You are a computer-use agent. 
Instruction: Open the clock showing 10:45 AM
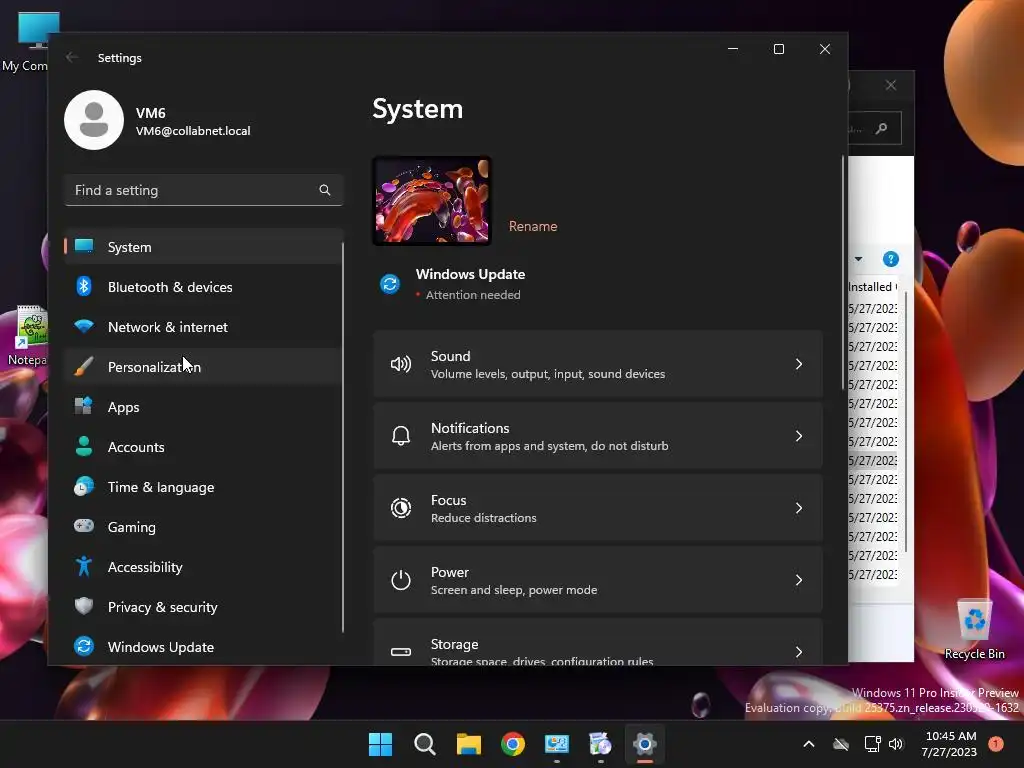point(950,744)
